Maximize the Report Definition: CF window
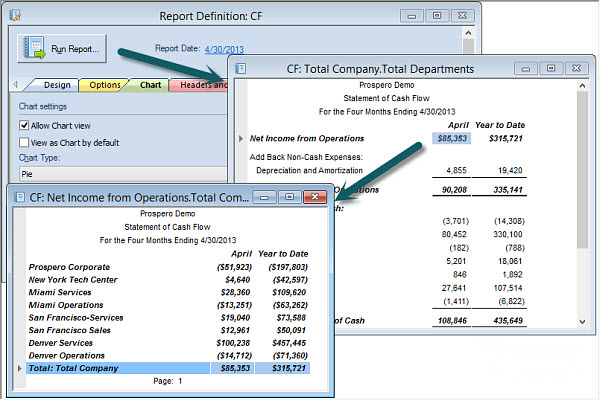This screenshot has height=400, width=600. click(x=437, y=15)
